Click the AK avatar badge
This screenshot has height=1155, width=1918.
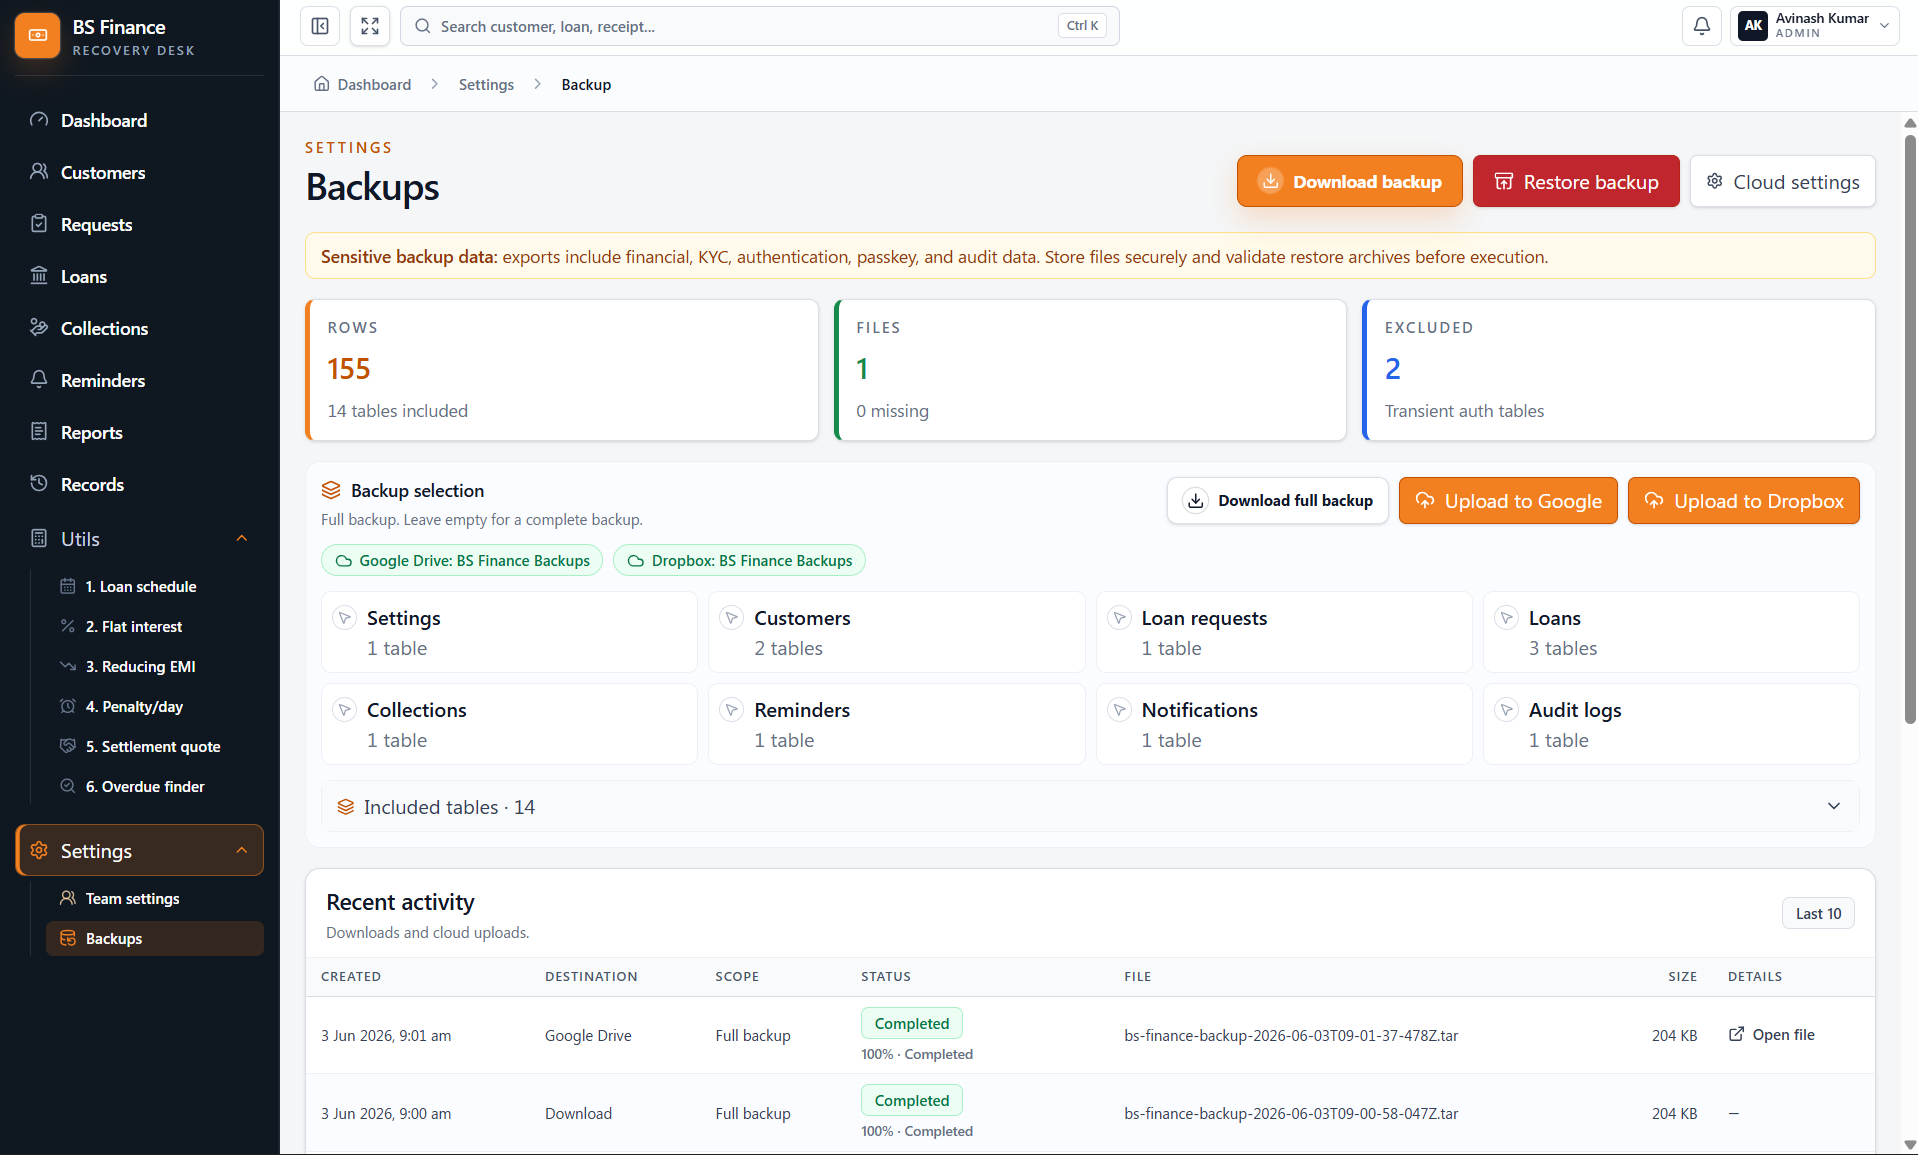click(1753, 26)
